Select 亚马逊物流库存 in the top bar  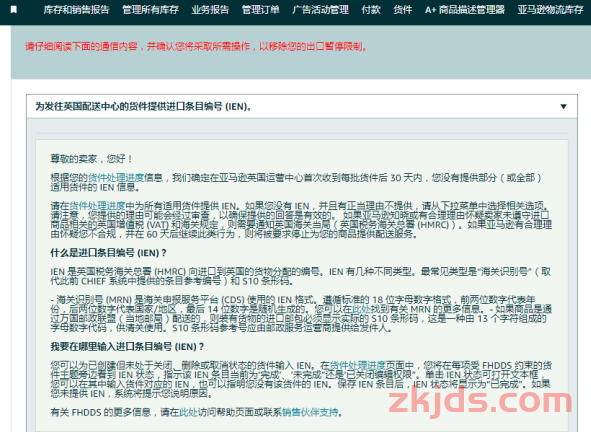tap(551, 10)
